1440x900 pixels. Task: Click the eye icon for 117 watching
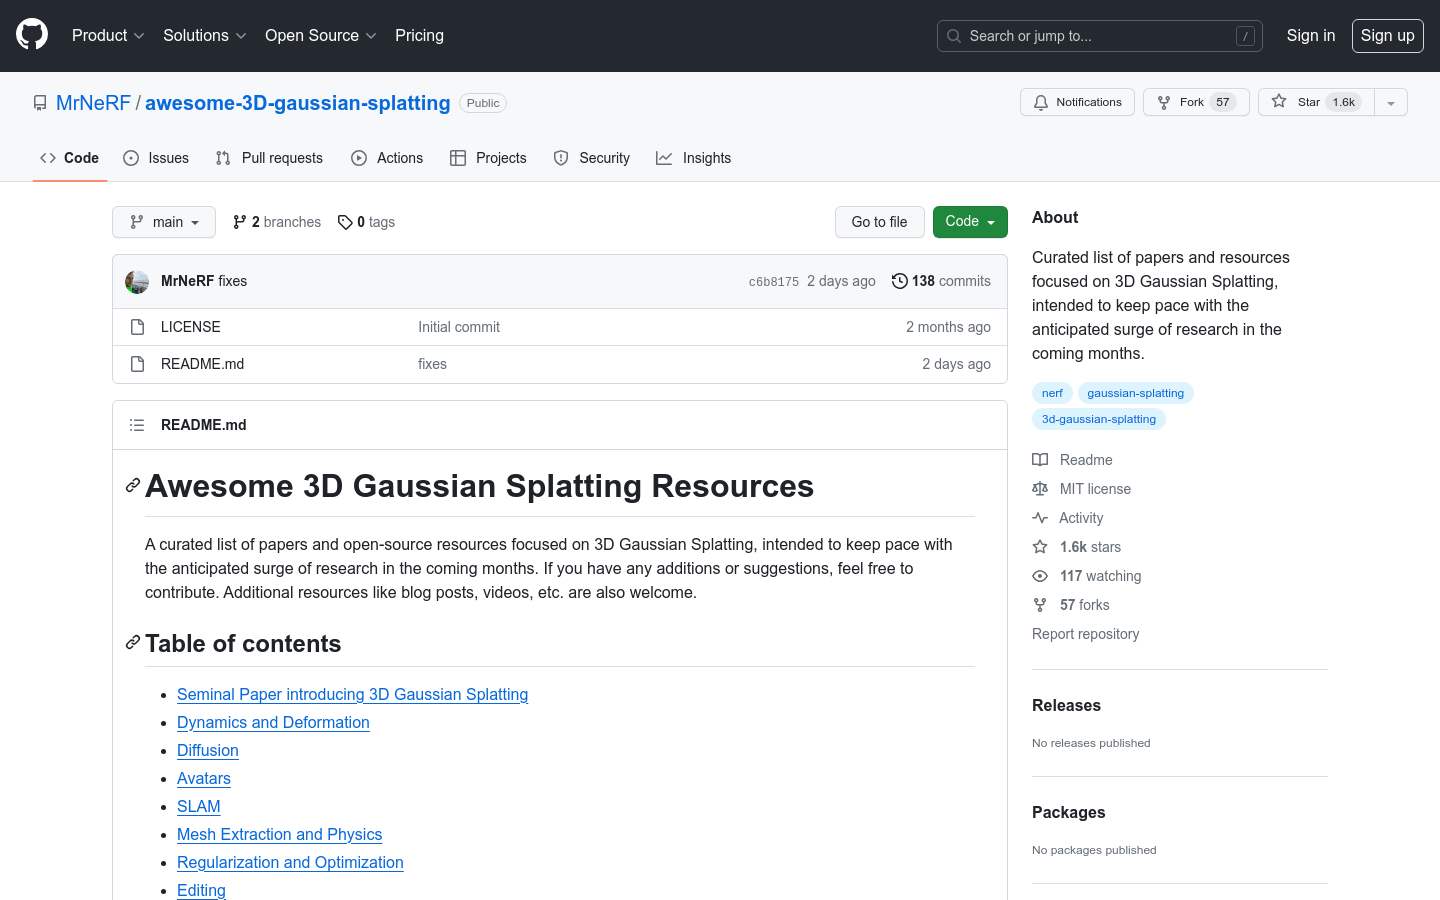pyautogui.click(x=1040, y=576)
